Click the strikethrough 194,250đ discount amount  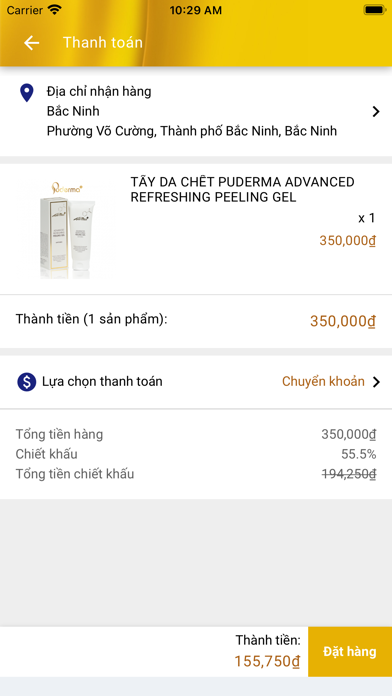[x=349, y=474]
